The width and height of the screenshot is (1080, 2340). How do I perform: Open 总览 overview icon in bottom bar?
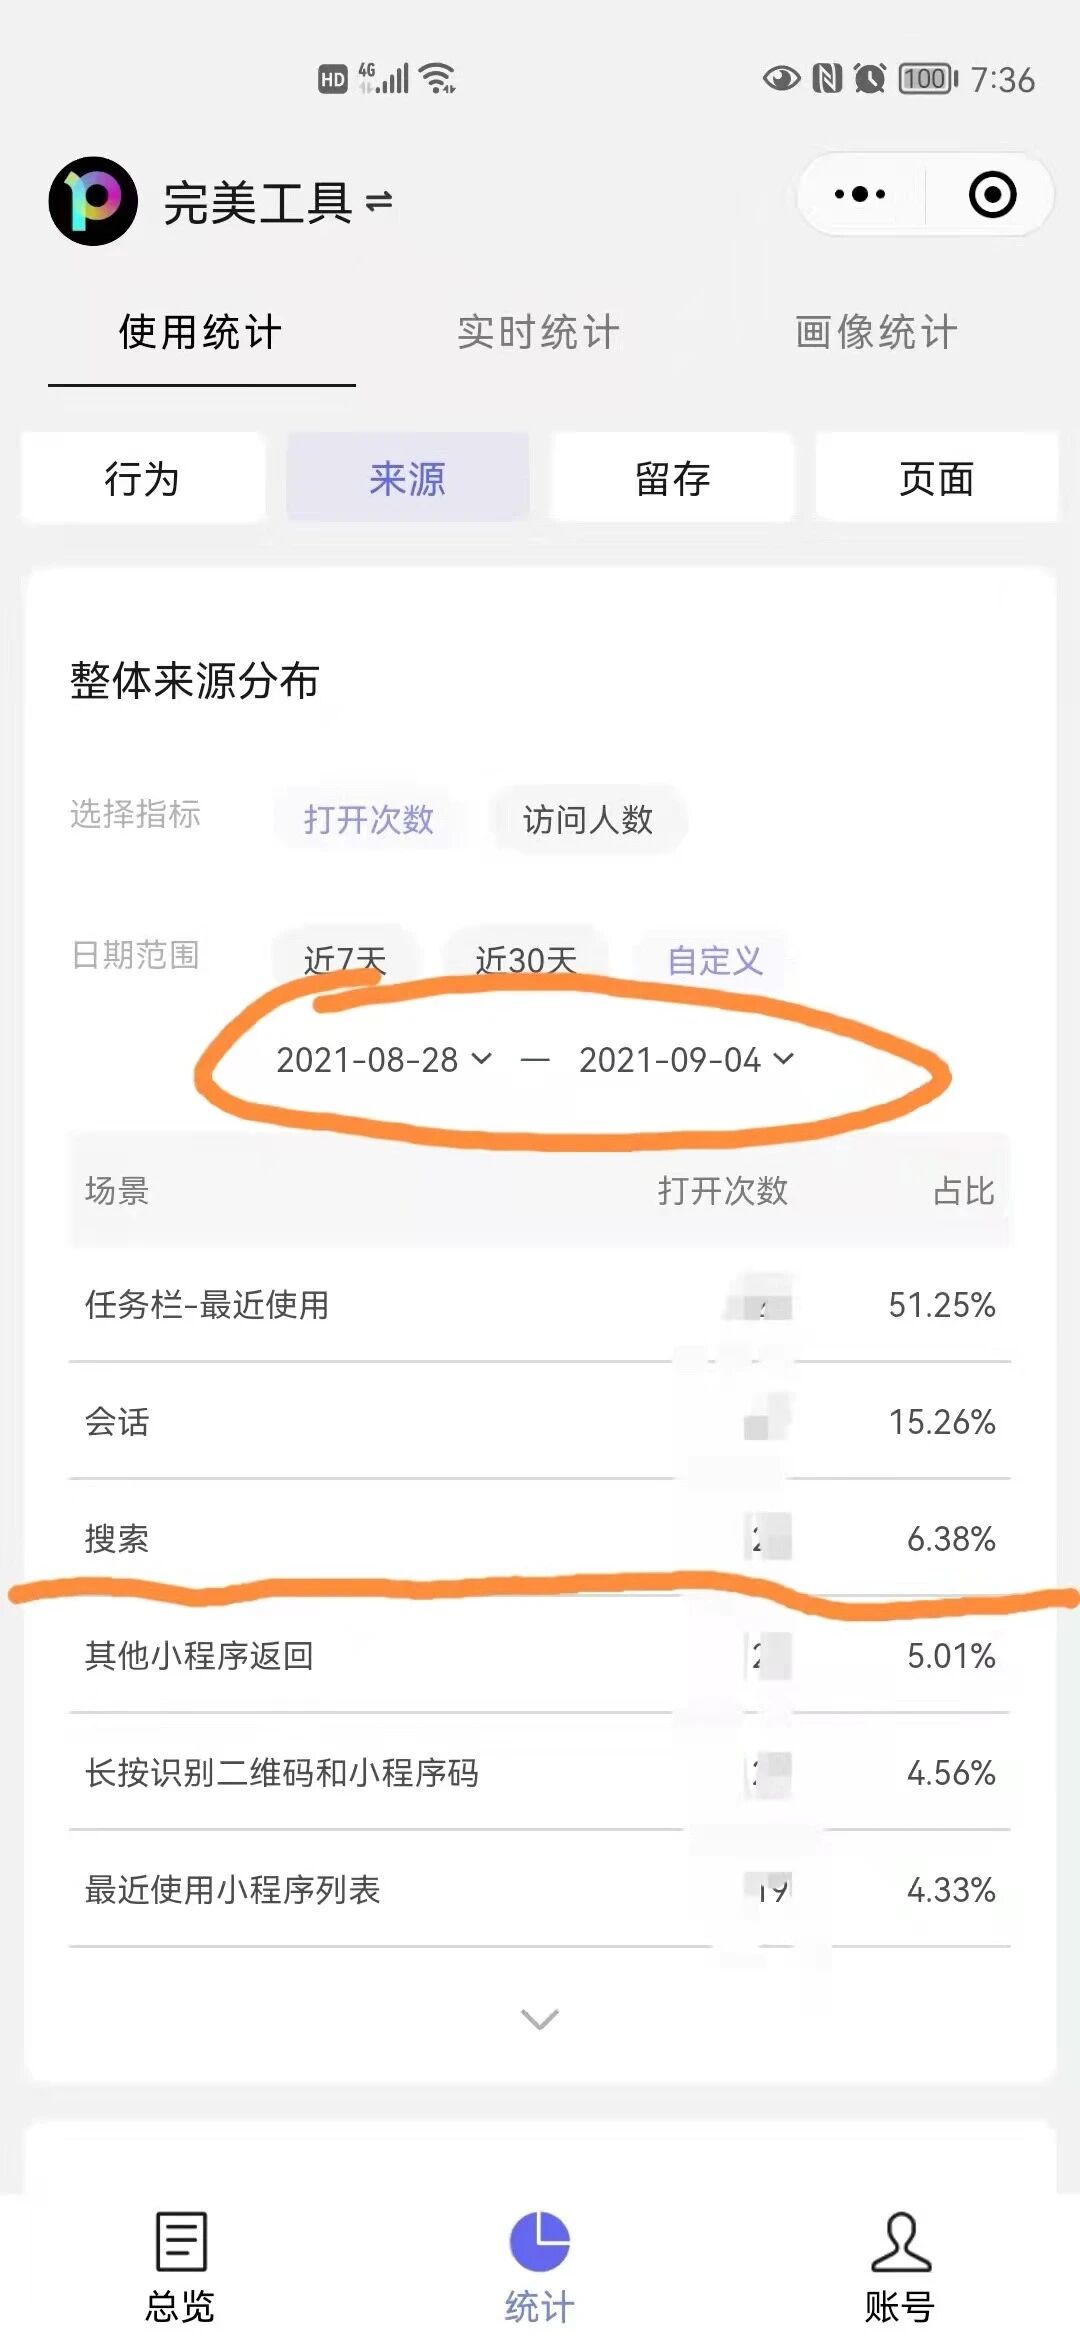pos(181,2241)
